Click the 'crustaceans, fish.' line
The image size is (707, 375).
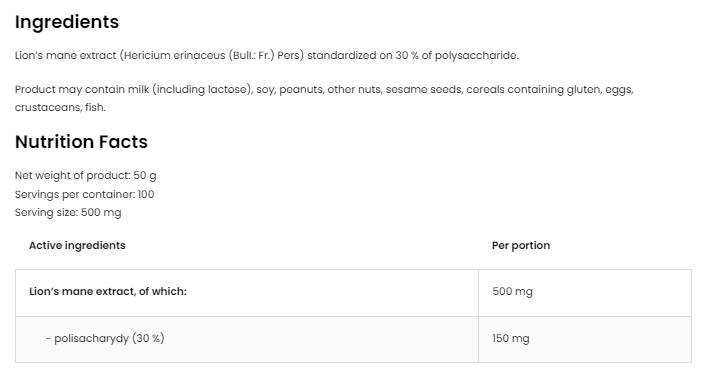(60, 107)
